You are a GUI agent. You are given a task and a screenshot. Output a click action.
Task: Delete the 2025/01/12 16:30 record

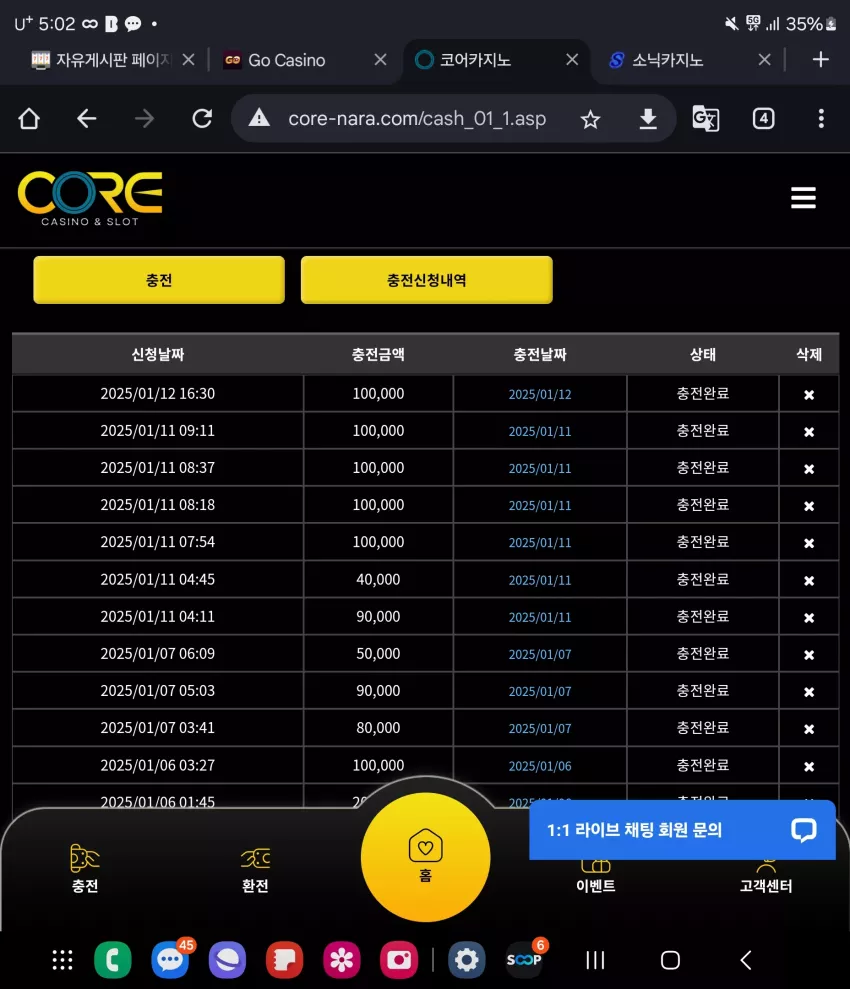(809, 395)
